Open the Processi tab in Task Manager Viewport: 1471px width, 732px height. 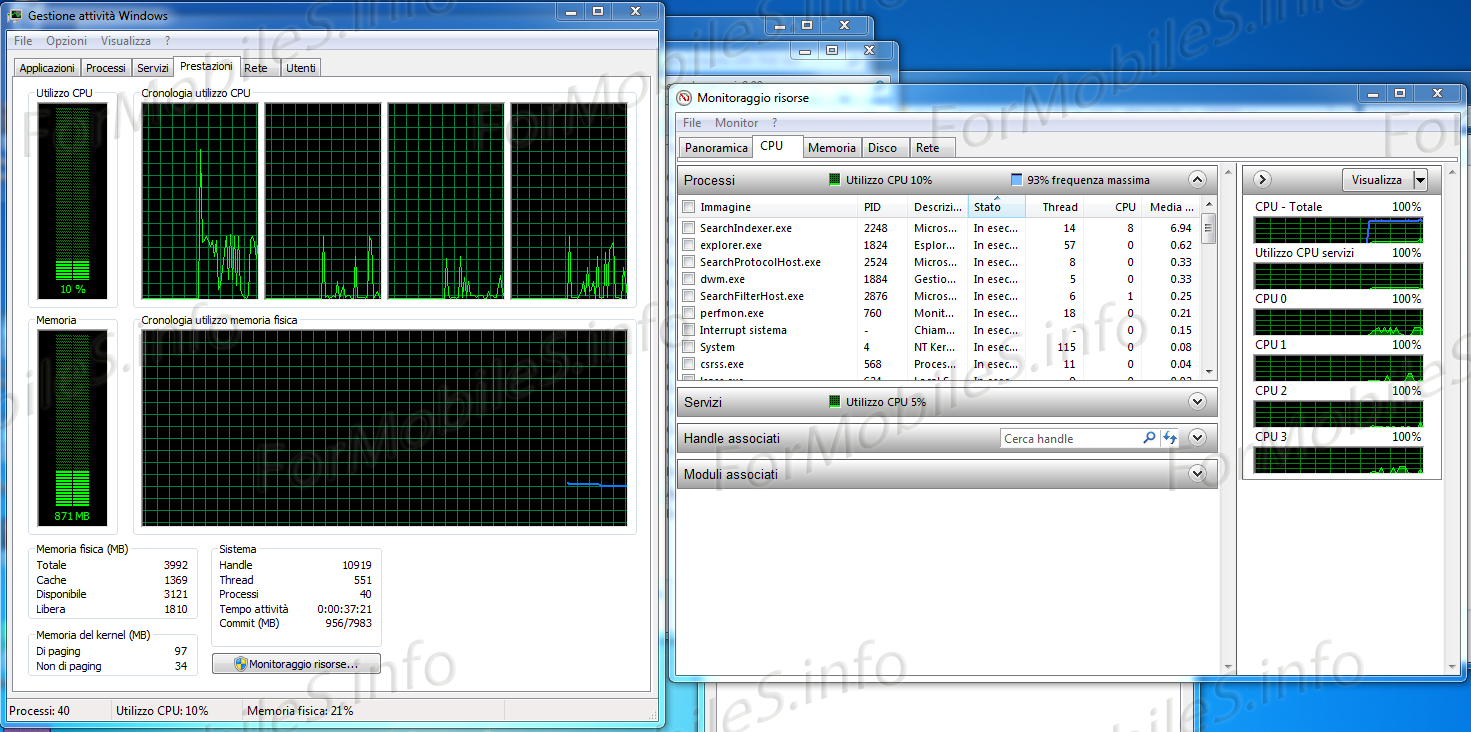click(x=105, y=68)
